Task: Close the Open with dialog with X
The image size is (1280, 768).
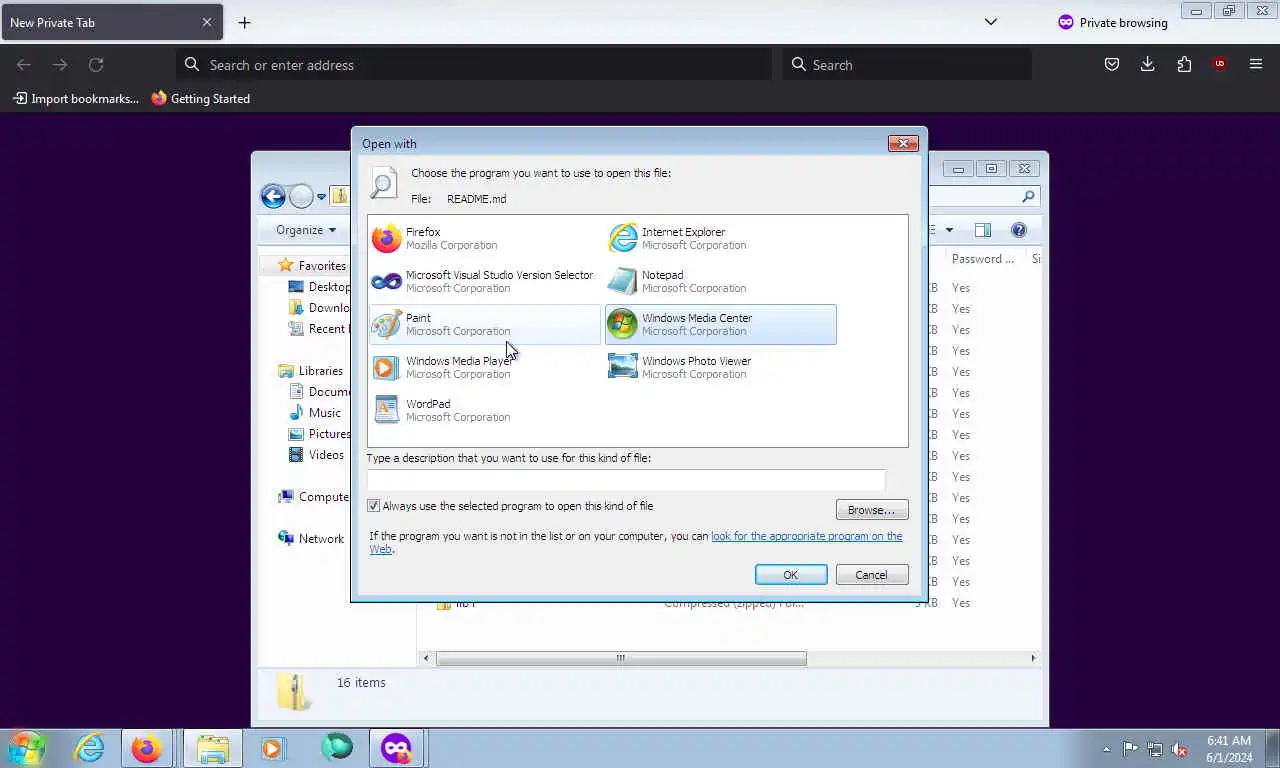Action: 903,143
